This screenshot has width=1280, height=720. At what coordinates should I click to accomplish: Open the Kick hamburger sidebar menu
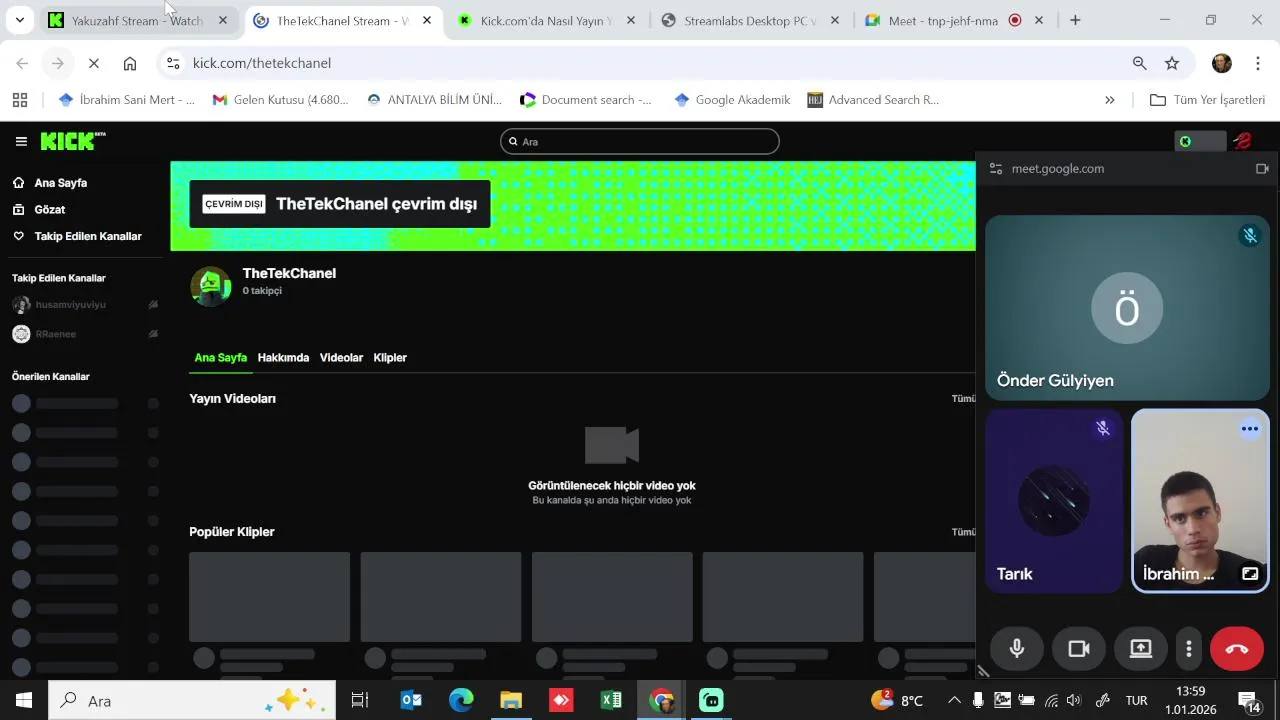[x=21, y=142]
